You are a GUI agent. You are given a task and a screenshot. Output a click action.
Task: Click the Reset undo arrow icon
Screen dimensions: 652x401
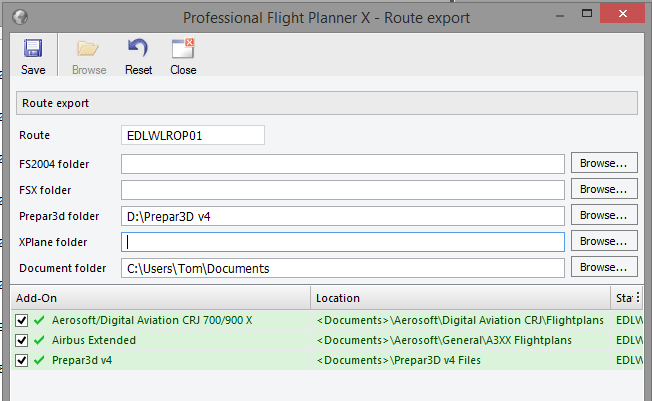(x=138, y=48)
